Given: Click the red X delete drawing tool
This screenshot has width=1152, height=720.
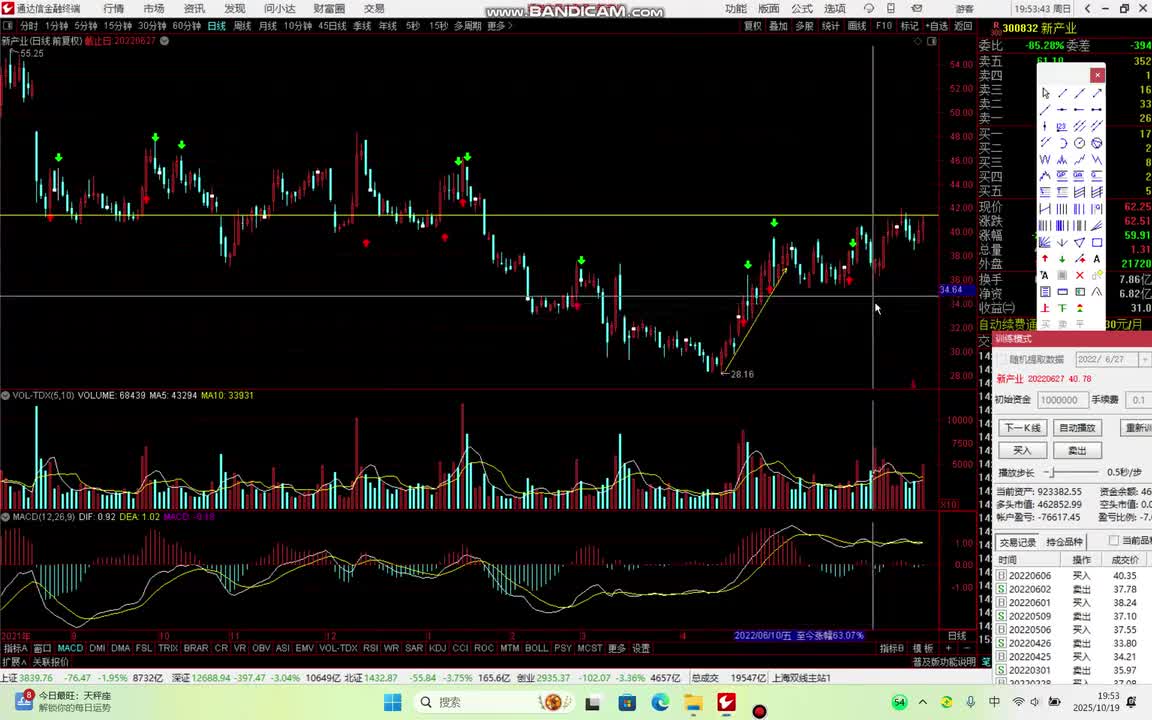Looking at the screenshot, I should pos(1079,276).
